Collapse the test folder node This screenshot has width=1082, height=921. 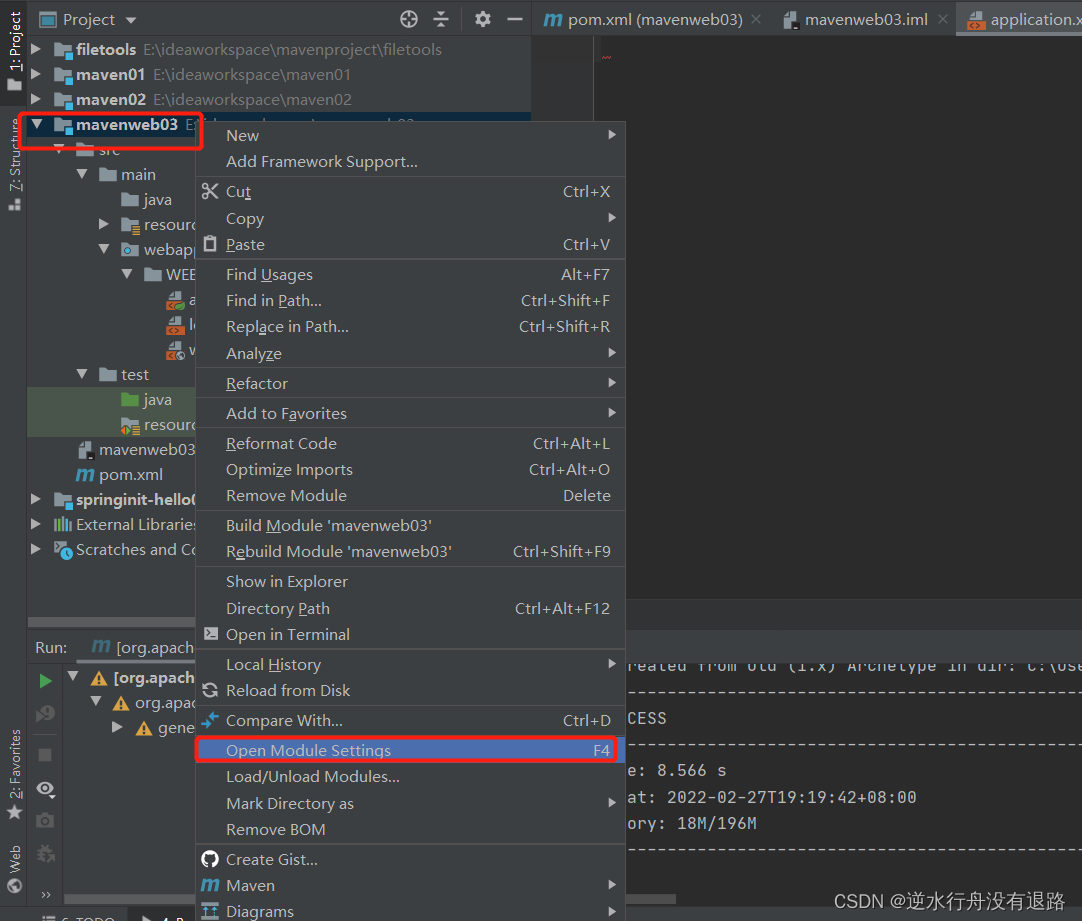tap(82, 374)
